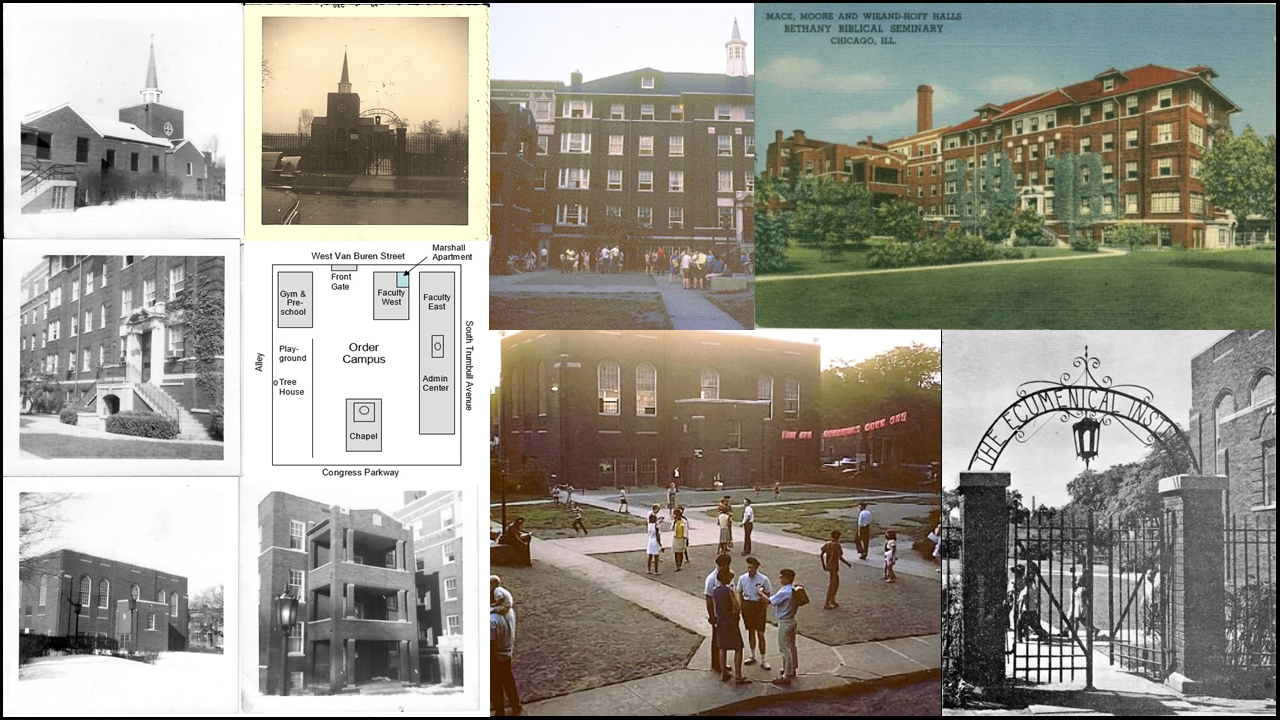This screenshot has width=1280, height=720.
Task: Open the snowy arched-window building photo
Action: (x=120, y=596)
